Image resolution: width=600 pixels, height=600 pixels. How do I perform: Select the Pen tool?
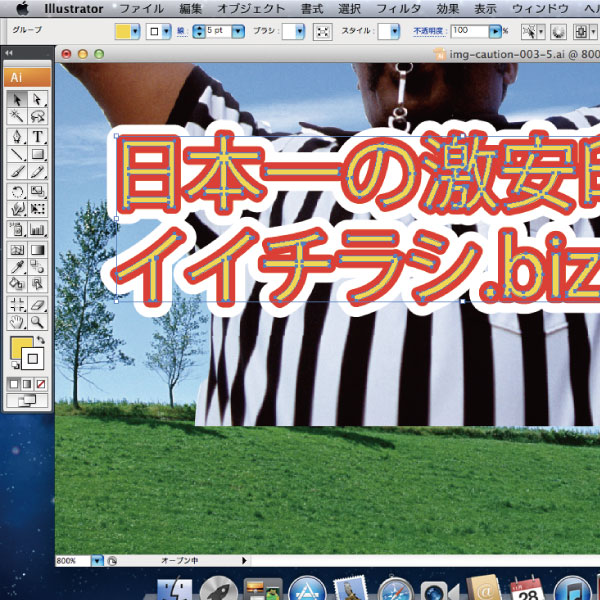pos(17,136)
